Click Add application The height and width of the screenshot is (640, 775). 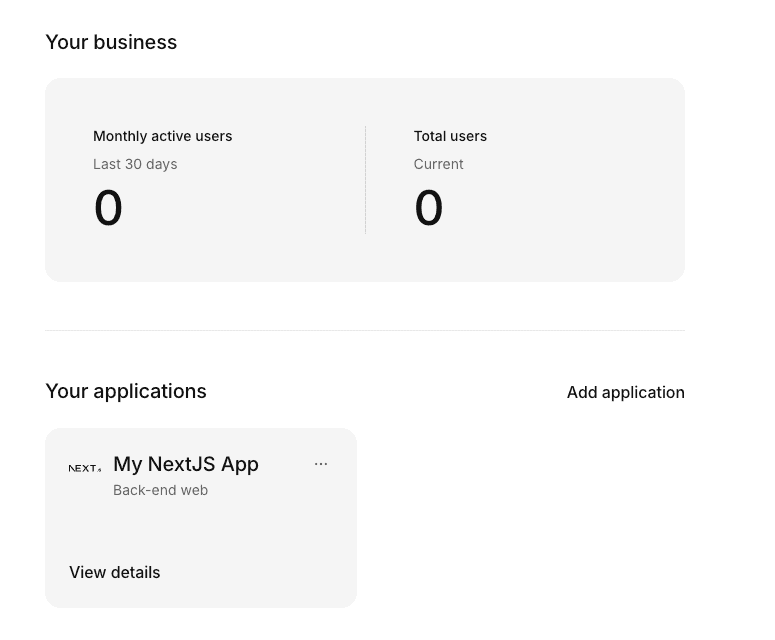click(625, 392)
